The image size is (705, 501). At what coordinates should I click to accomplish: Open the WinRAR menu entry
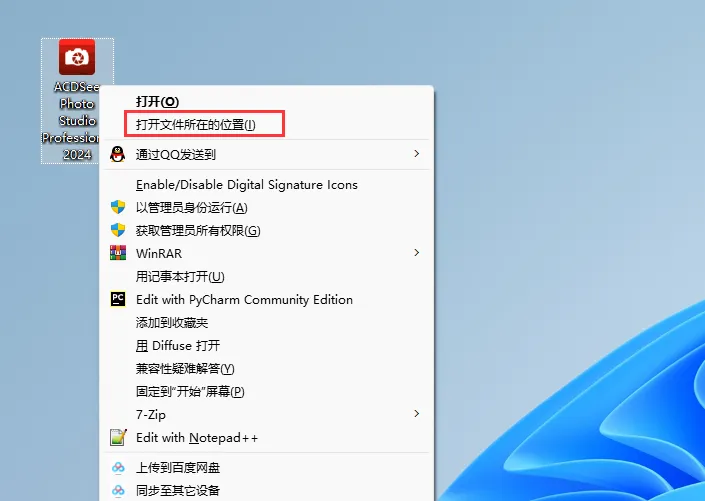(x=267, y=253)
